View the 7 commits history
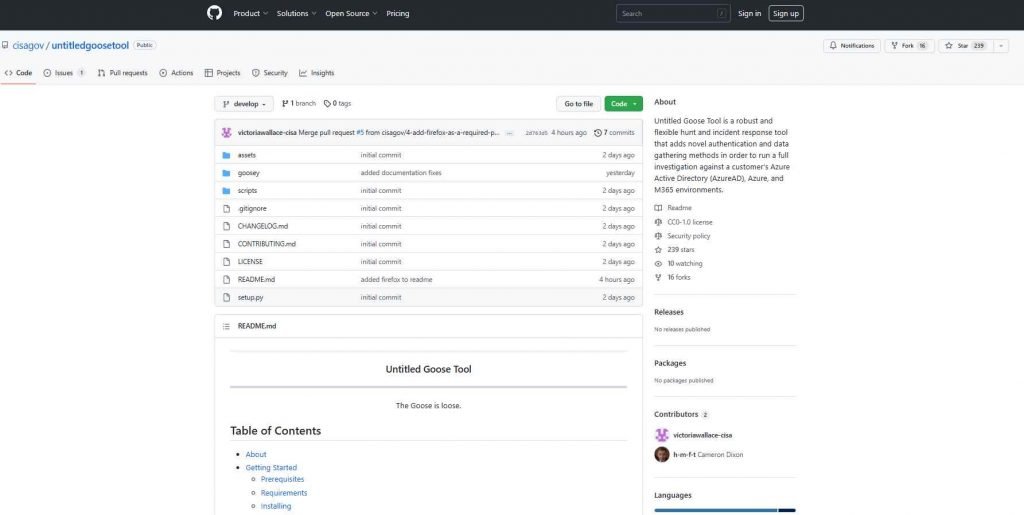1024x515 pixels. point(614,133)
